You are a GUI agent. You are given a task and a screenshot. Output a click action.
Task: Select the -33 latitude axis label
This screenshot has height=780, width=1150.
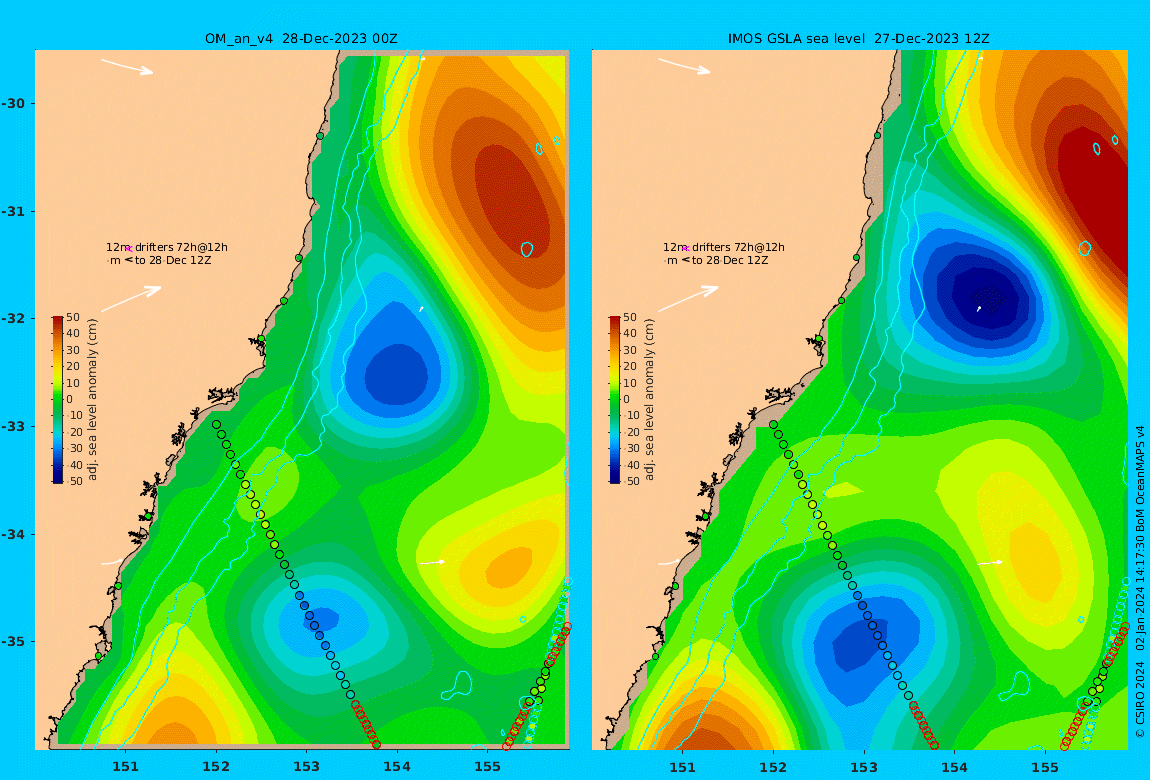pos(13,426)
